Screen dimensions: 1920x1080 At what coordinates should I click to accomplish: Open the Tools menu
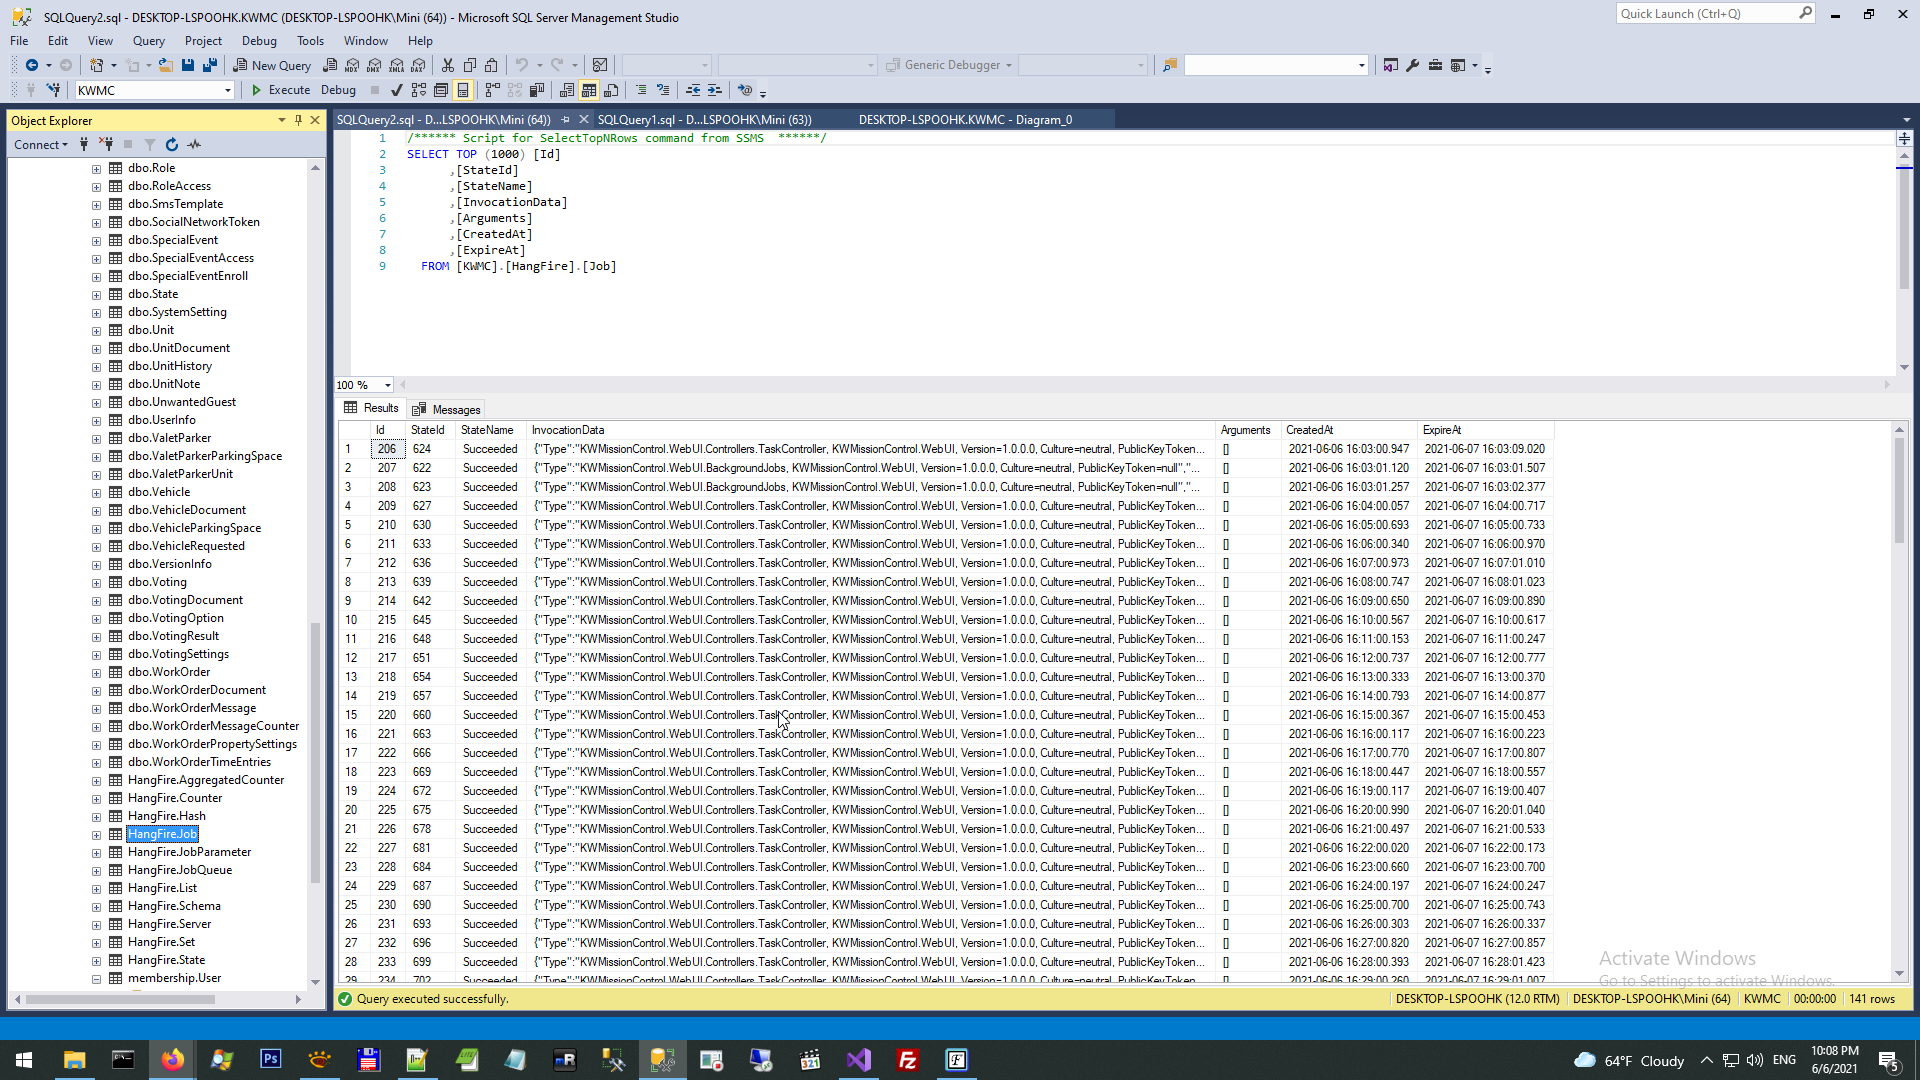tap(310, 41)
